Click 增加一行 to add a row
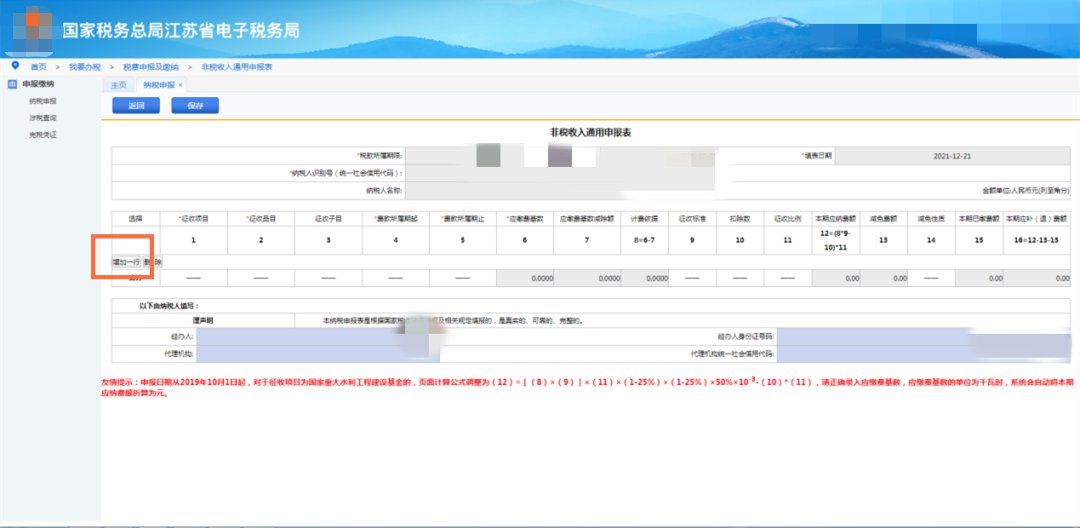Screen dimensions: 1080x528 pos(126,262)
